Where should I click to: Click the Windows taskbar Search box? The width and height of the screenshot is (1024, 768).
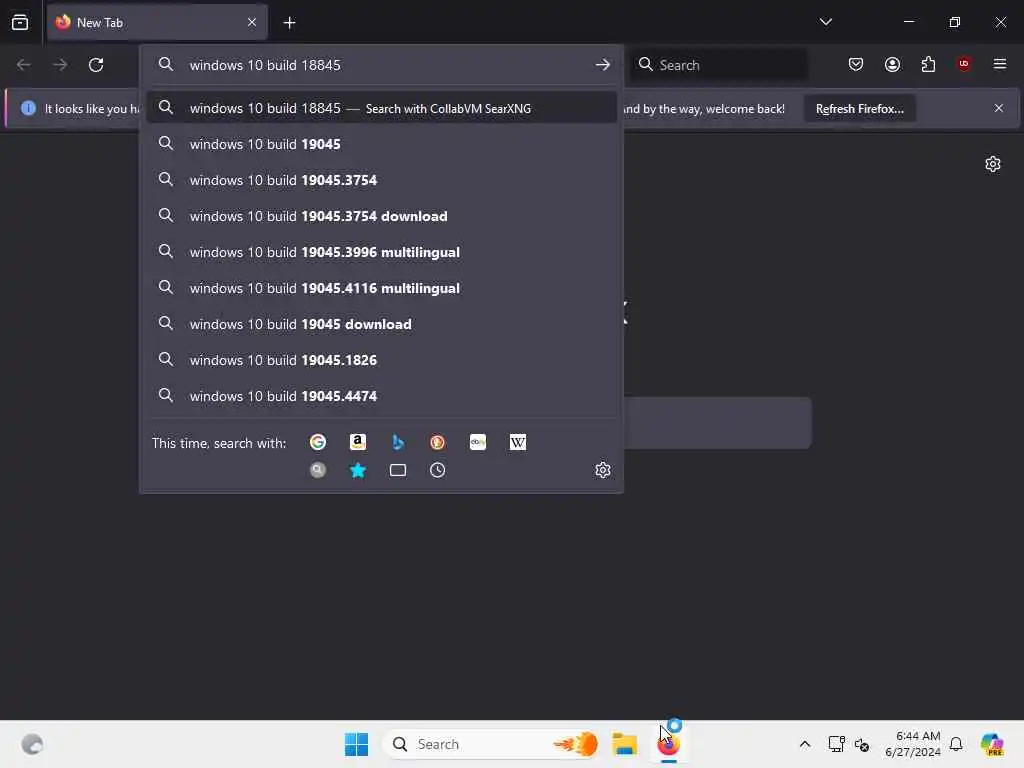coord(492,744)
